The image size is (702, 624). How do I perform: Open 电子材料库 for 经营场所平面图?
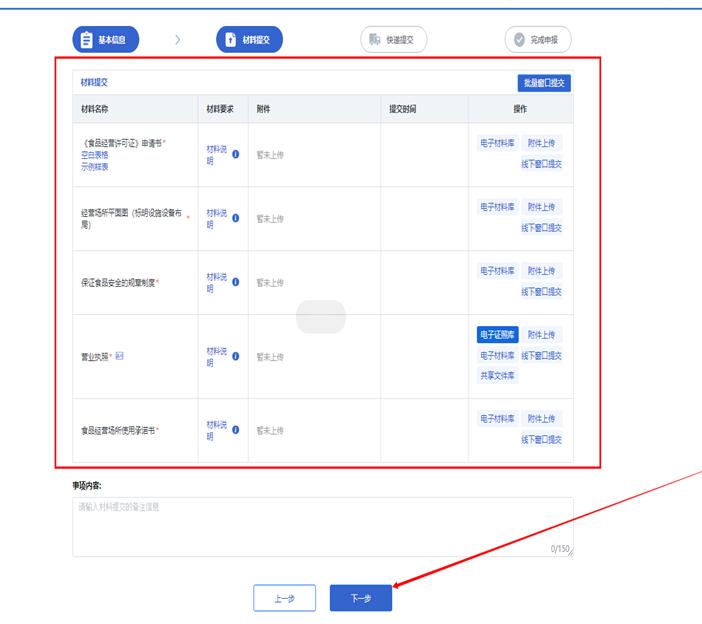tap(497, 207)
